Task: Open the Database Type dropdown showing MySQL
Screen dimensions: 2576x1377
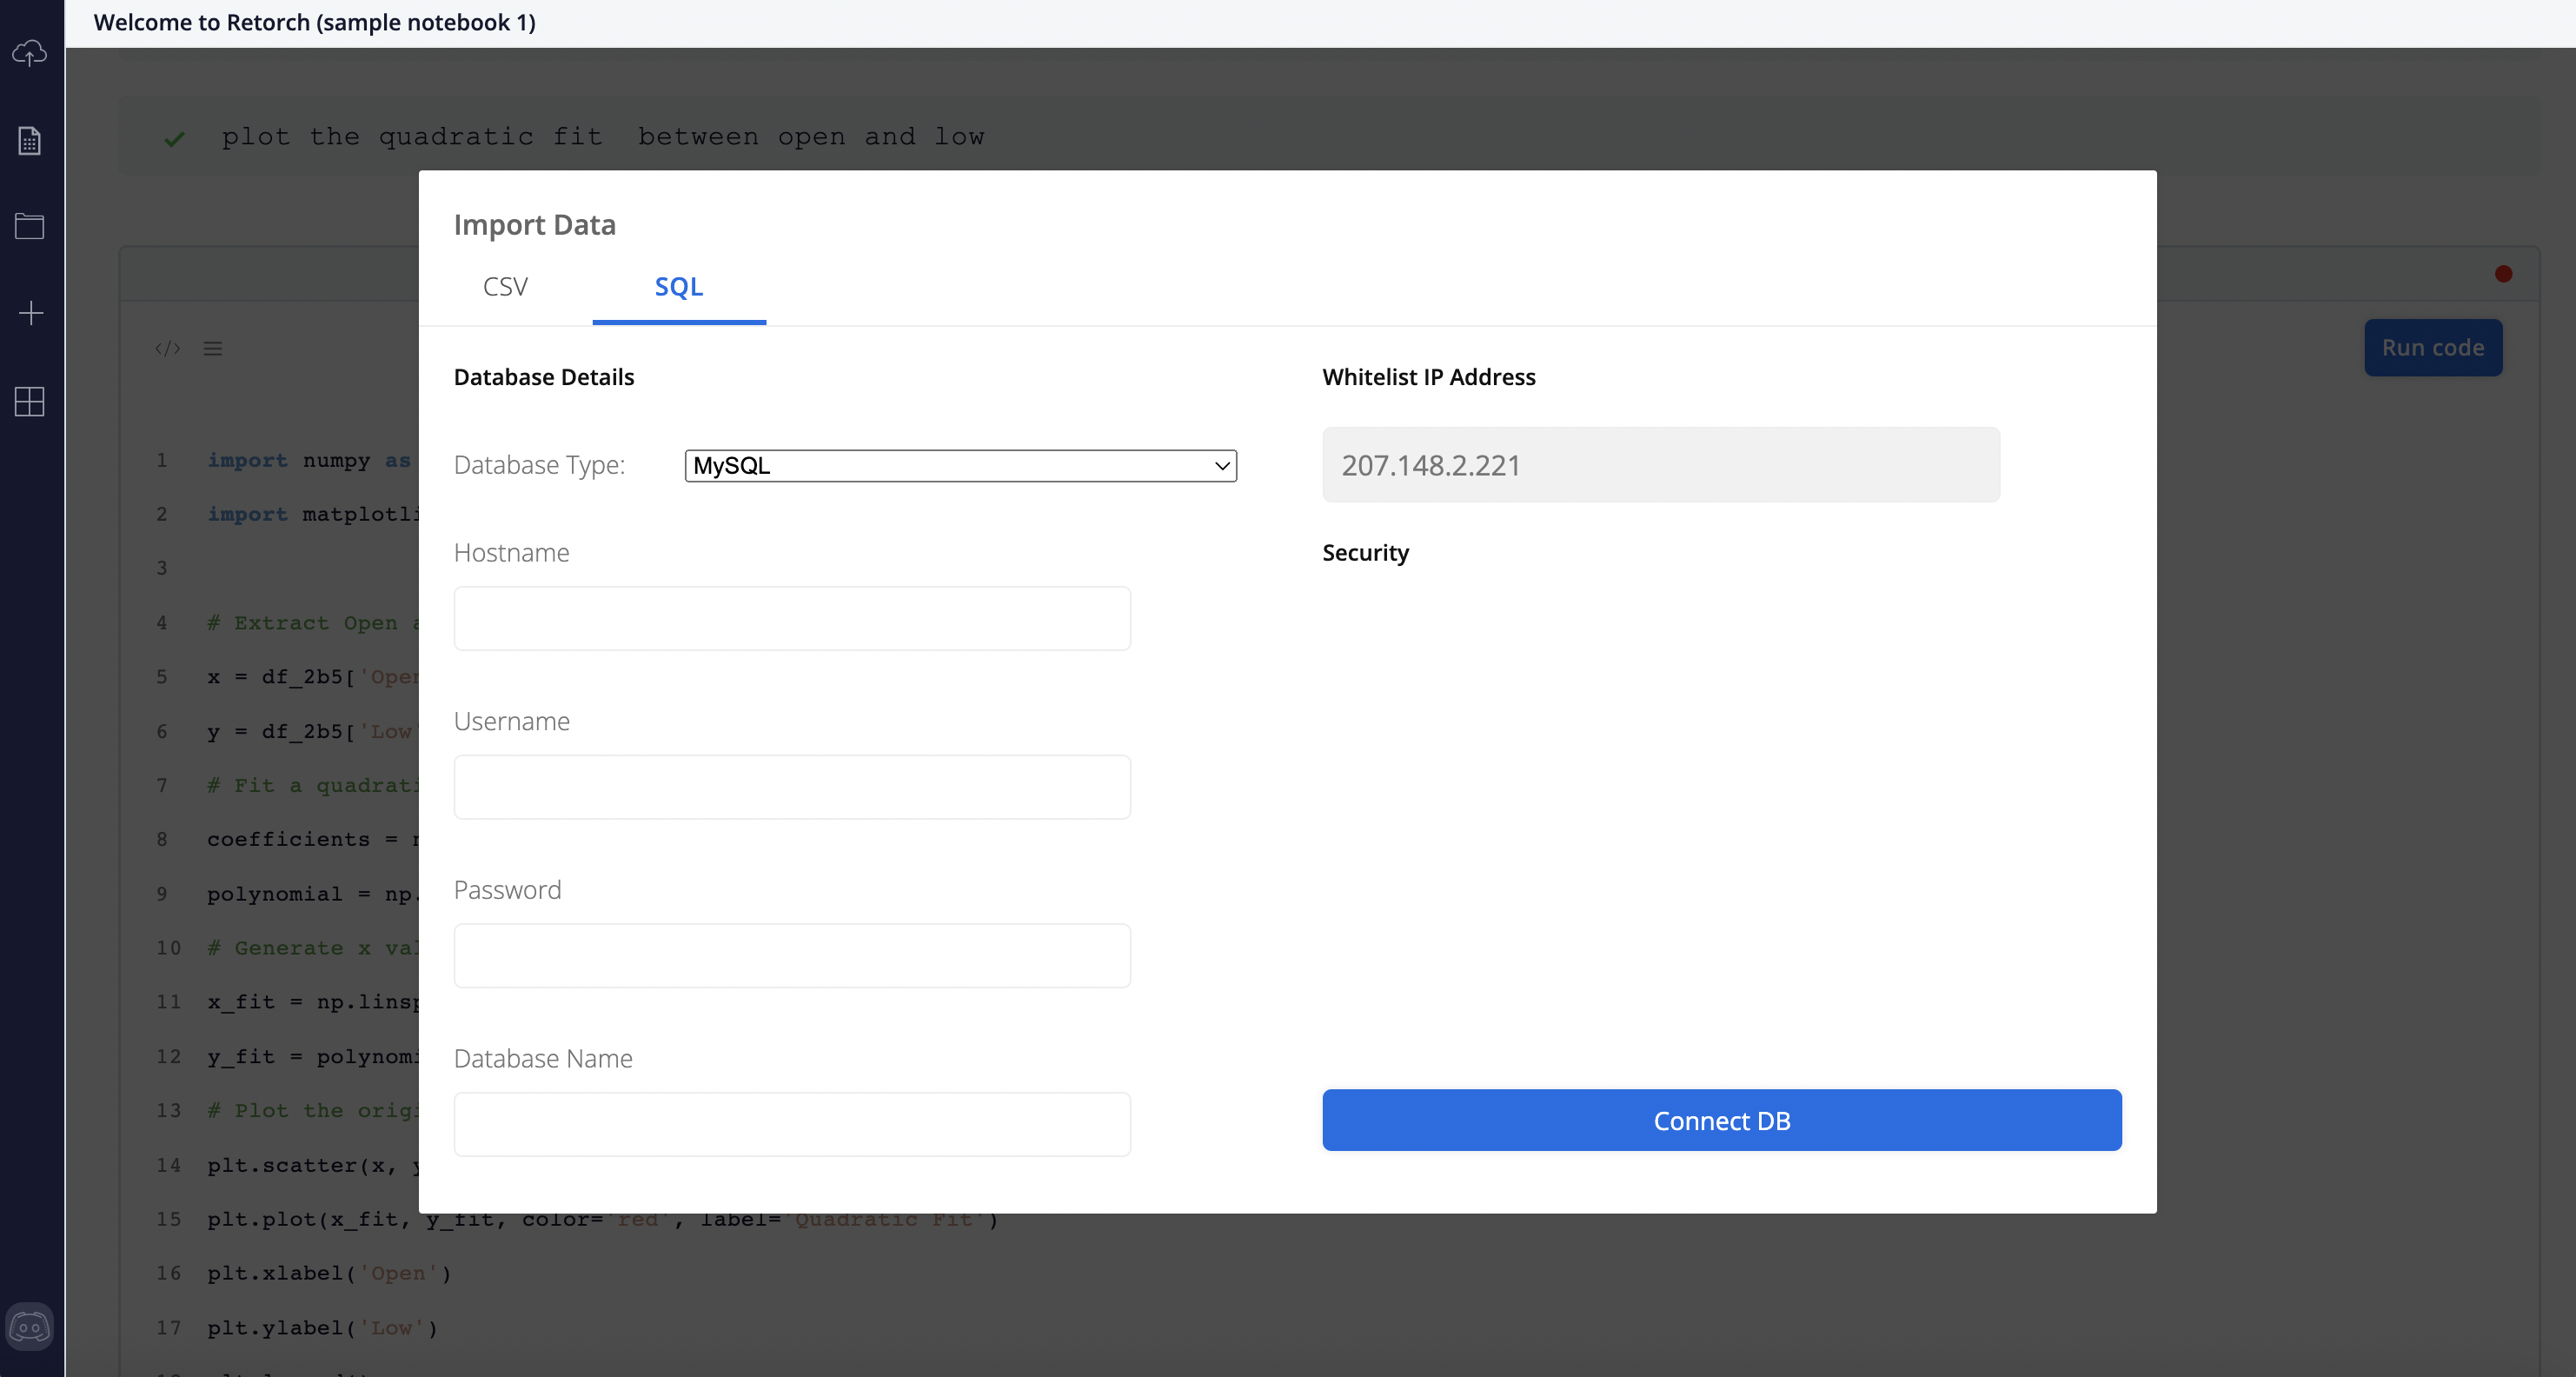Action: [961, 465]
